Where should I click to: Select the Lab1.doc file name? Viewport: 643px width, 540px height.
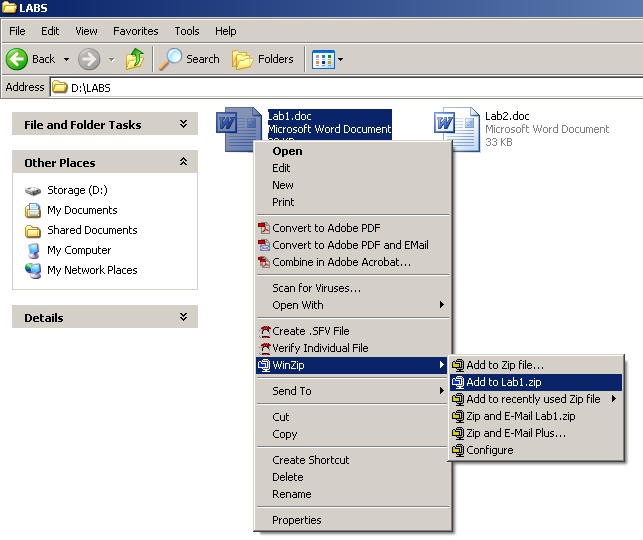click(290, 116)
